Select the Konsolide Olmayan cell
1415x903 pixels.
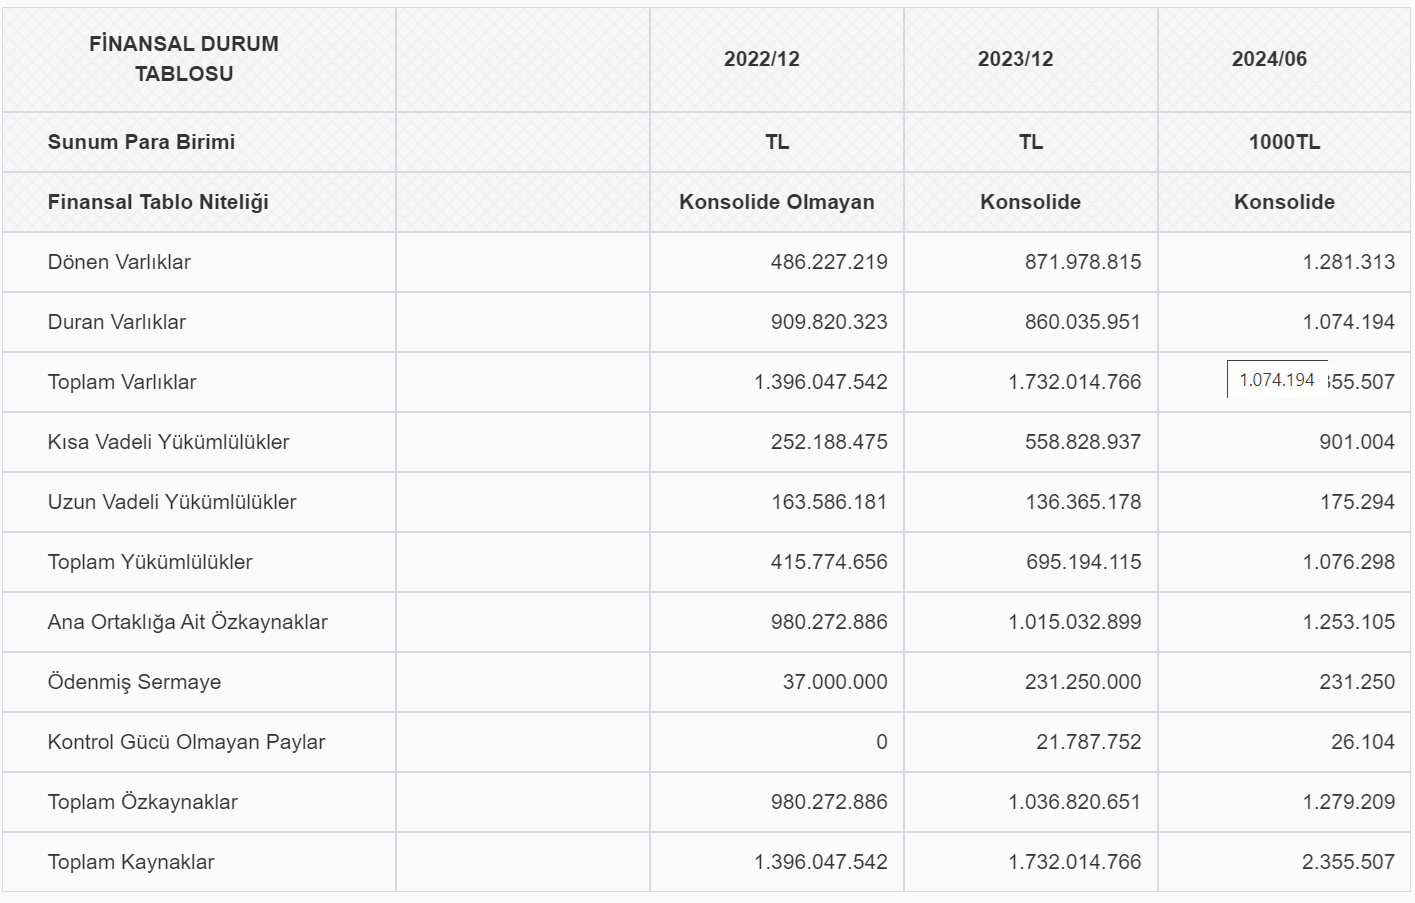pos(777,202)
